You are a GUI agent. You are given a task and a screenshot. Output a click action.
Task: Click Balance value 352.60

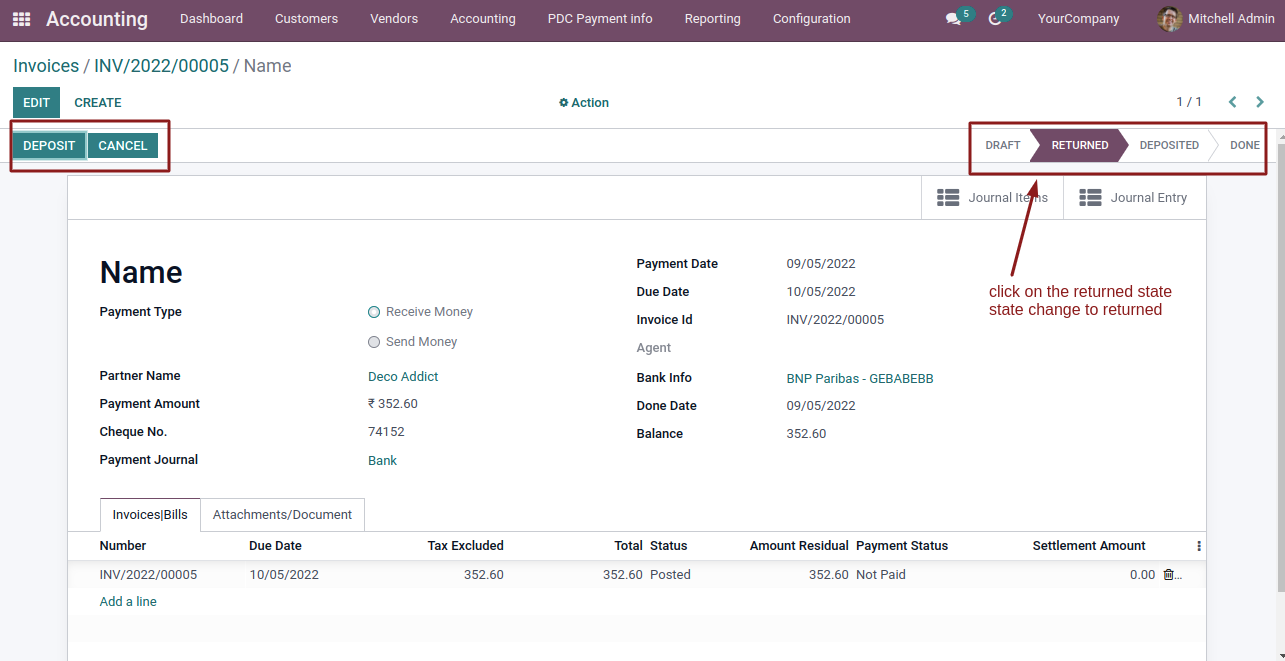click(806, 434)
